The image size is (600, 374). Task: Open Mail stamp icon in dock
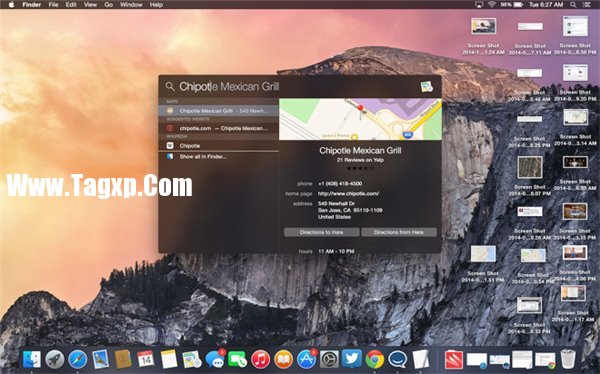[101, 359]
